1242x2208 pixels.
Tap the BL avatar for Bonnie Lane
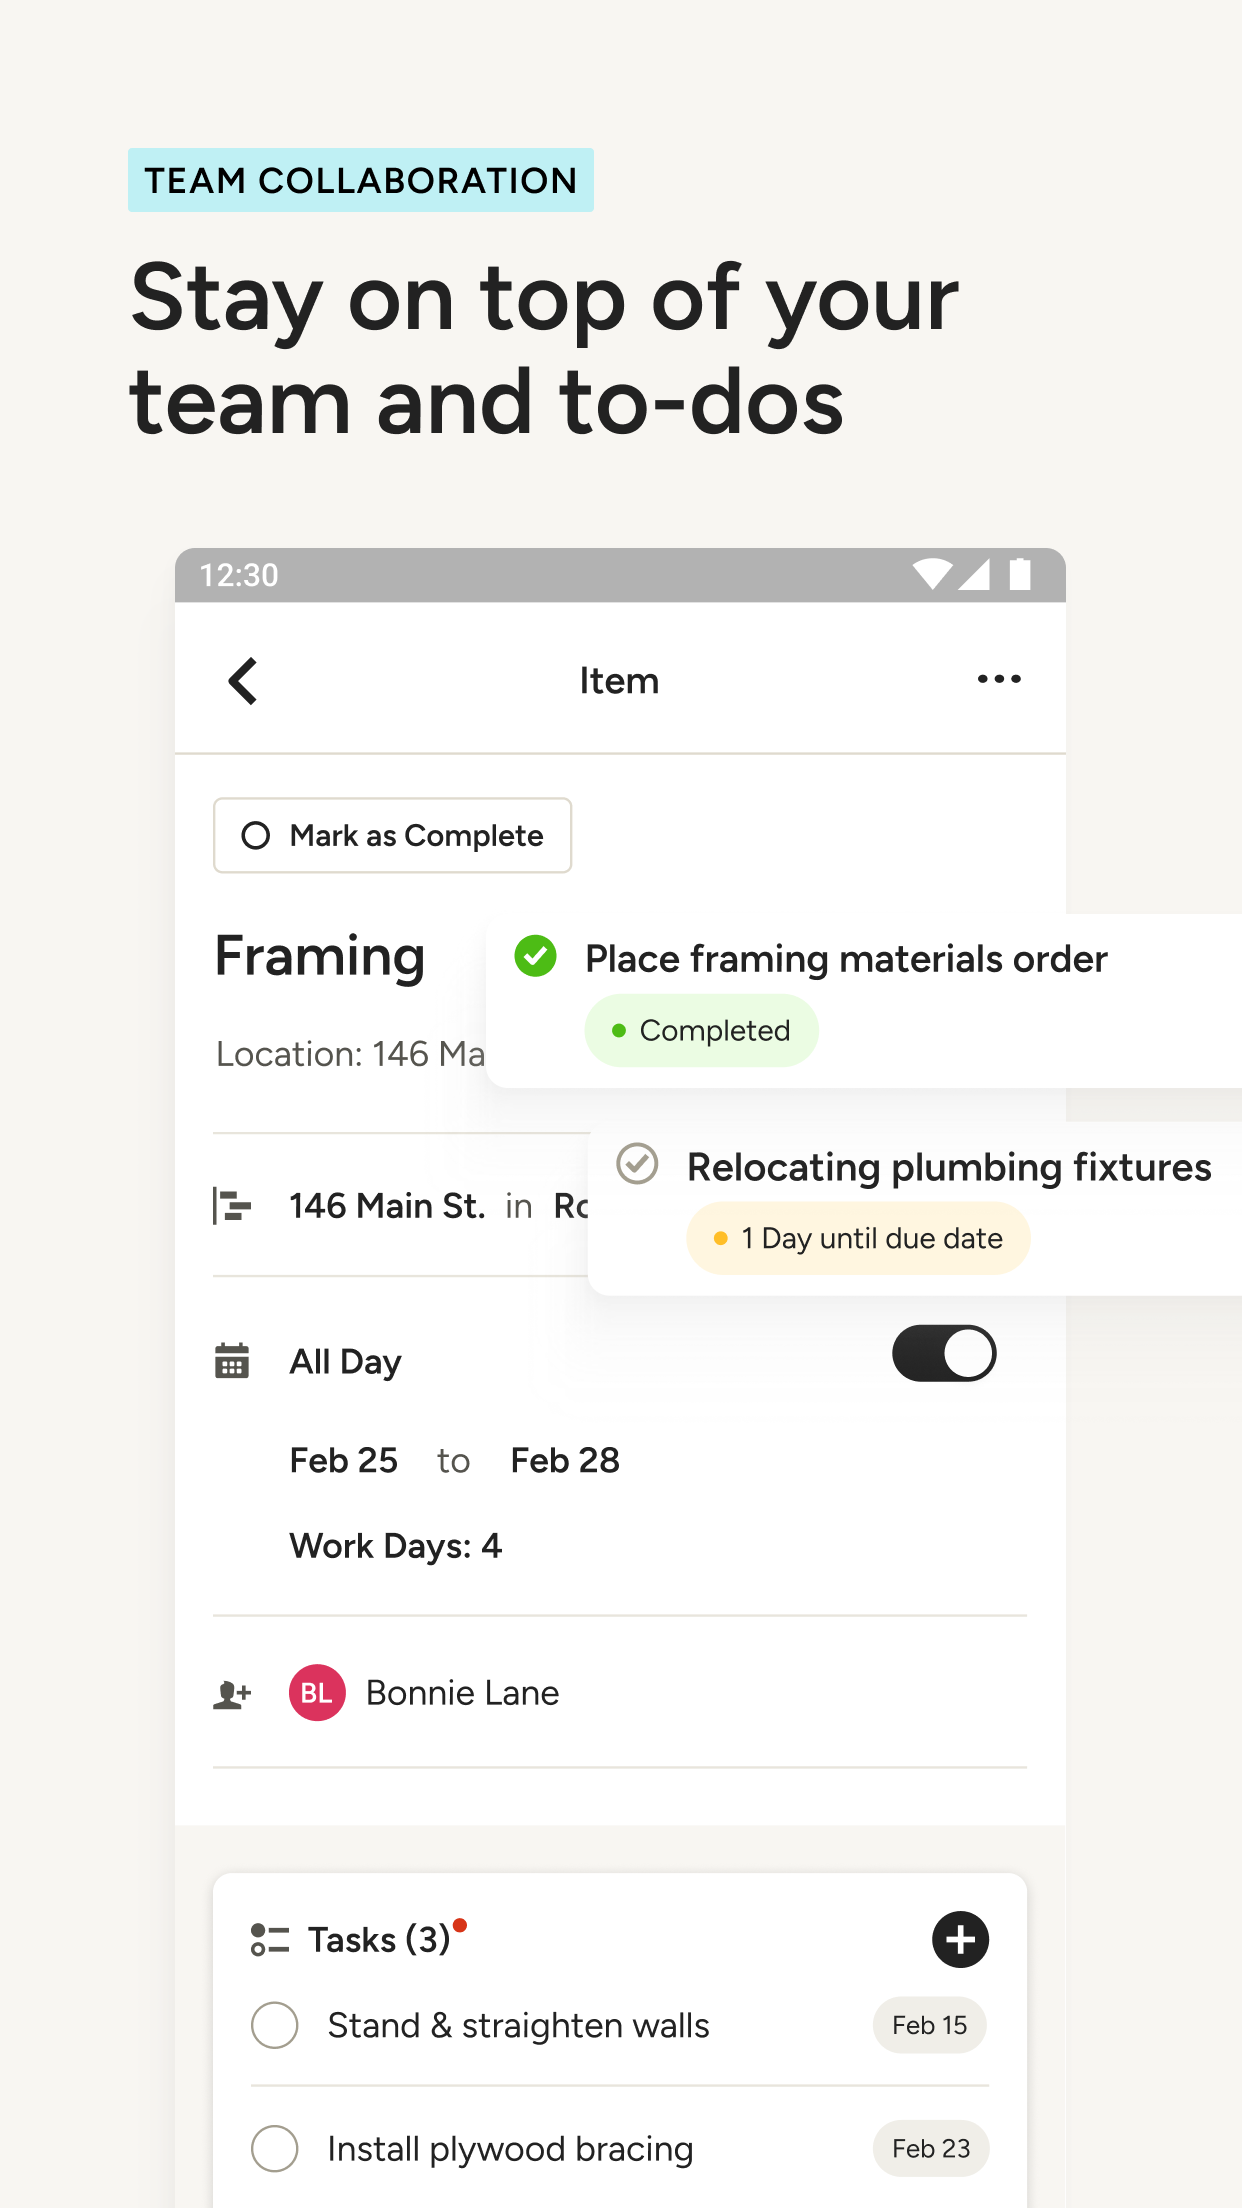(316, 1692)
